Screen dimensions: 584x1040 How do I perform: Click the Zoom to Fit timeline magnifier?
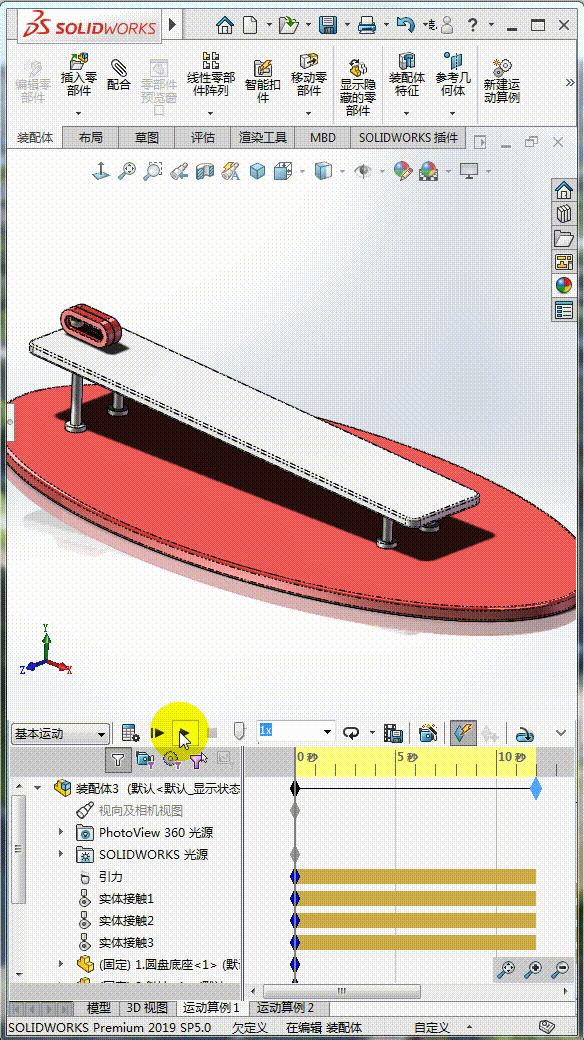[x=506, y=970]
